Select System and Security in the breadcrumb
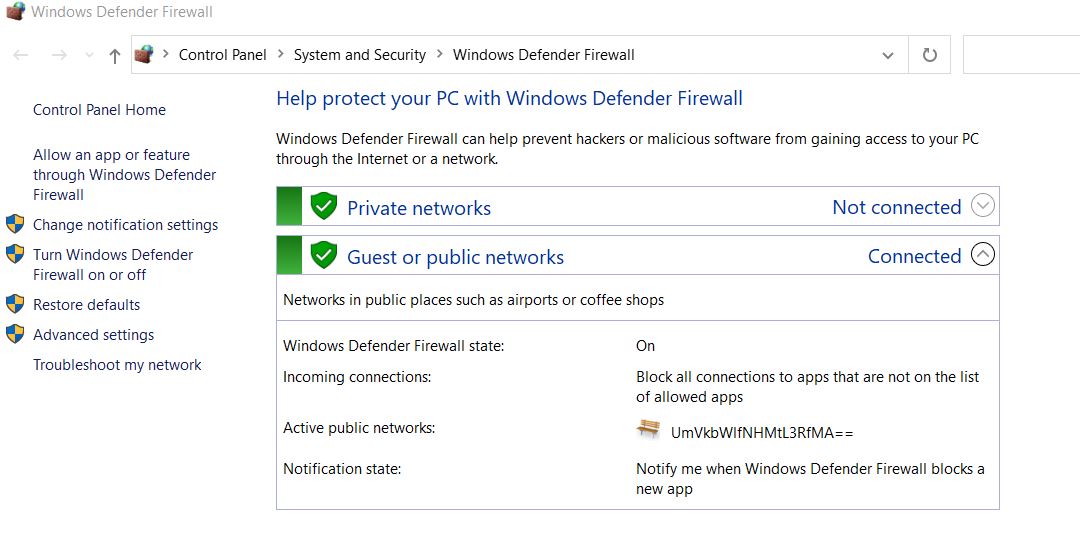 point(360,55)
